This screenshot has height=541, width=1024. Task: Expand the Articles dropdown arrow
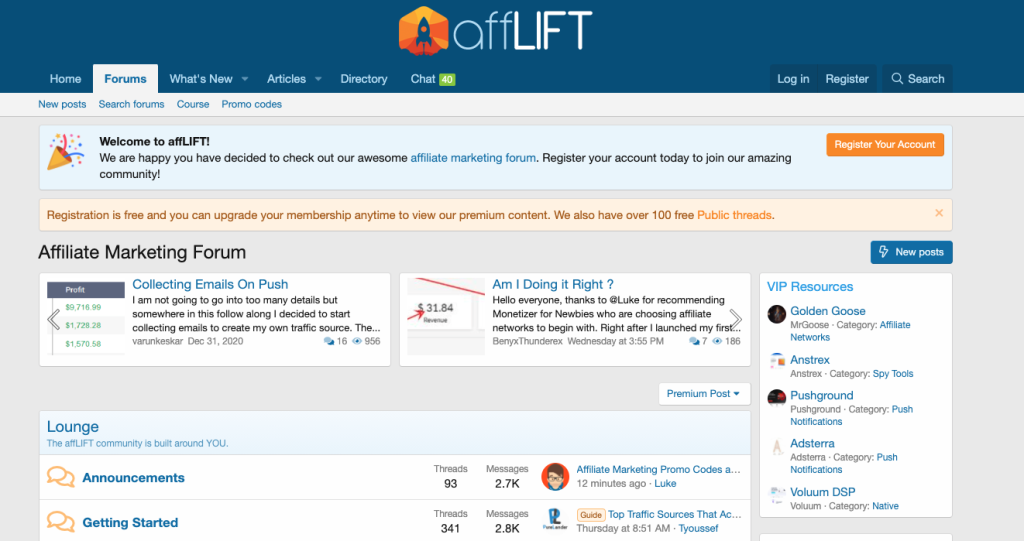point(318,79)
